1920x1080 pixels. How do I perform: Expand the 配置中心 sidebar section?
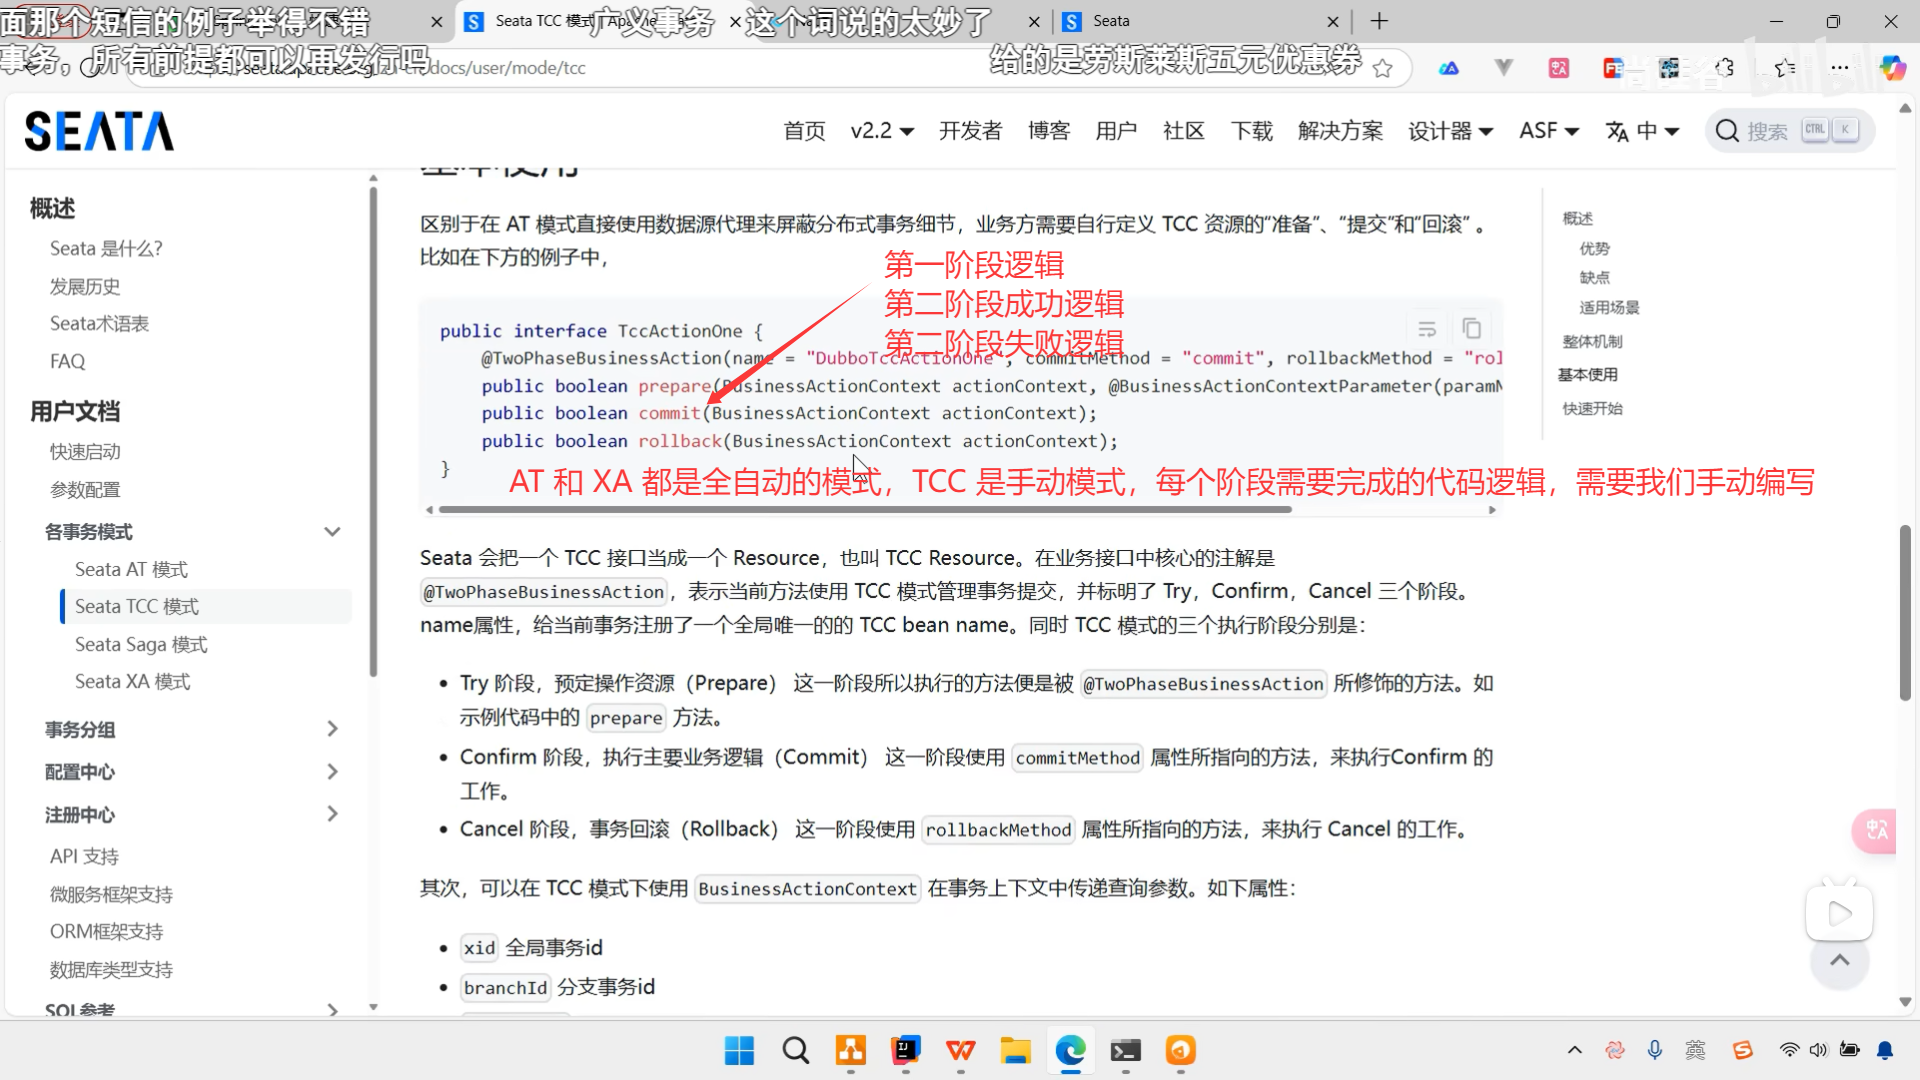pos(333,772)
